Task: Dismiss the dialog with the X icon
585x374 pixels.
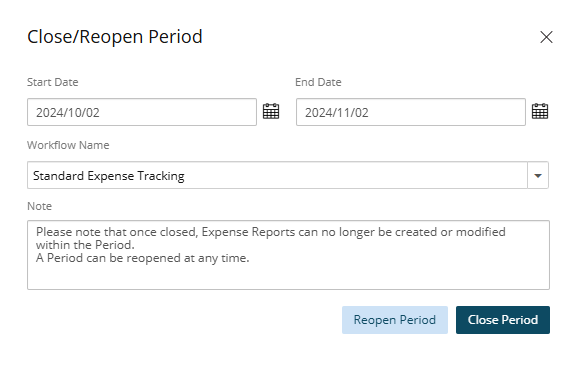Action: point(546,37)
